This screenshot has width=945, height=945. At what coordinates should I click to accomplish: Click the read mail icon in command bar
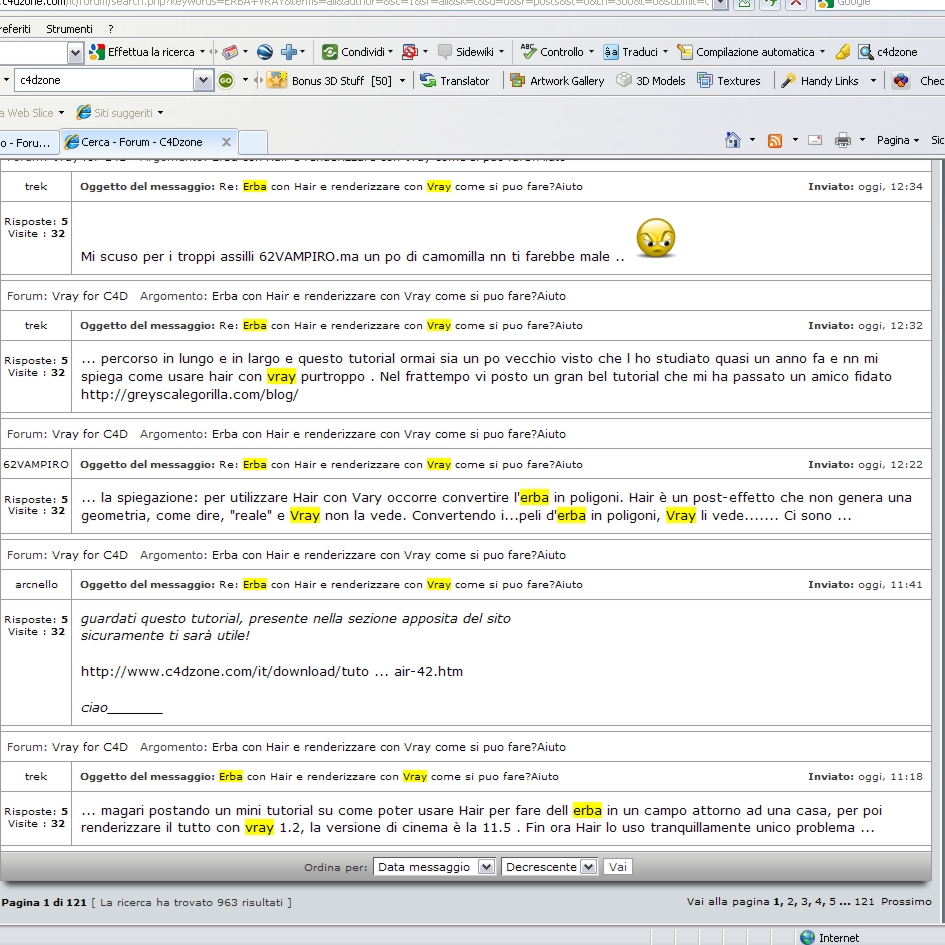coord(815,140)
